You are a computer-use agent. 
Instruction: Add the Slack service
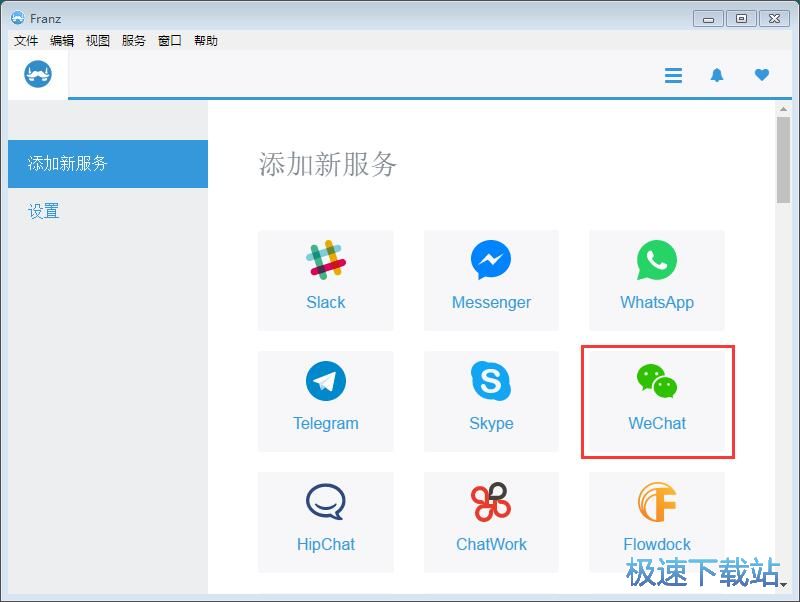pyautogui.click(x=326, y=280)
